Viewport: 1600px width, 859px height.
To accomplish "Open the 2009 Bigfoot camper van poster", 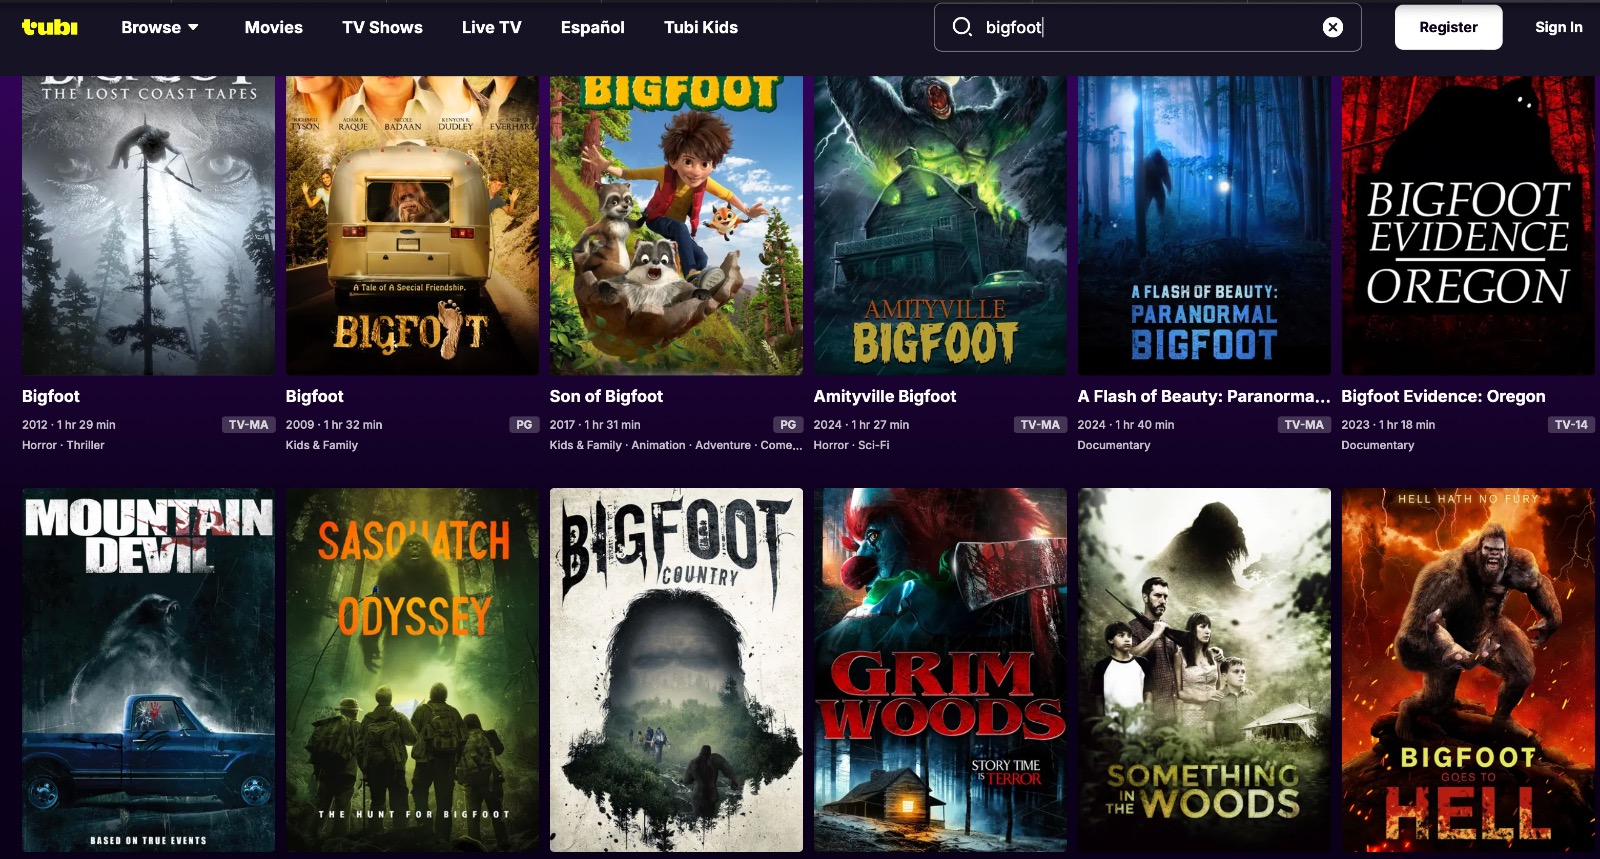I will tap(412, 225).
